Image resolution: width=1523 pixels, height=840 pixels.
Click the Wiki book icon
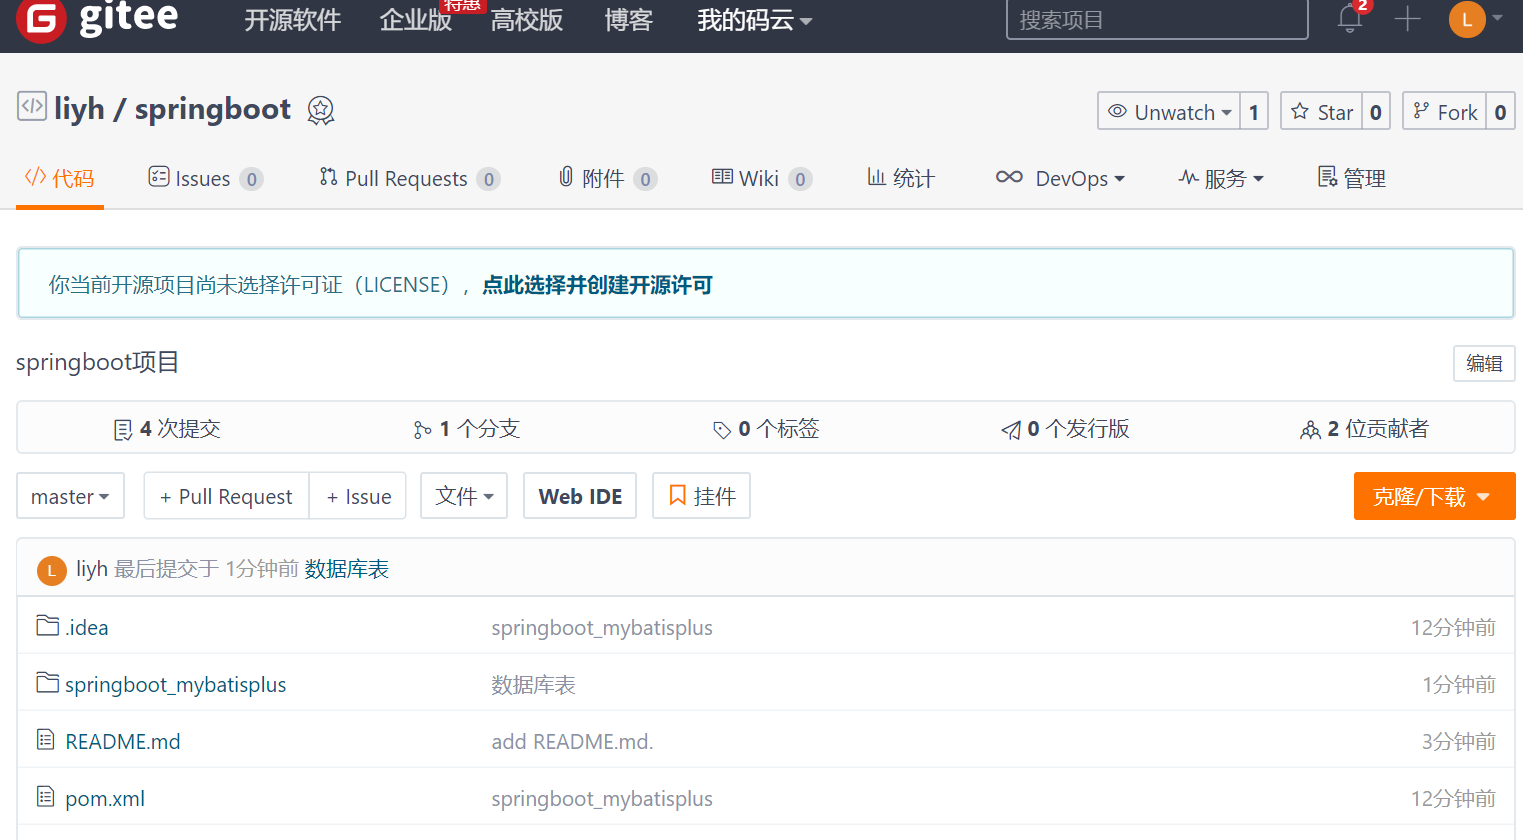click(x=722, y=177)
